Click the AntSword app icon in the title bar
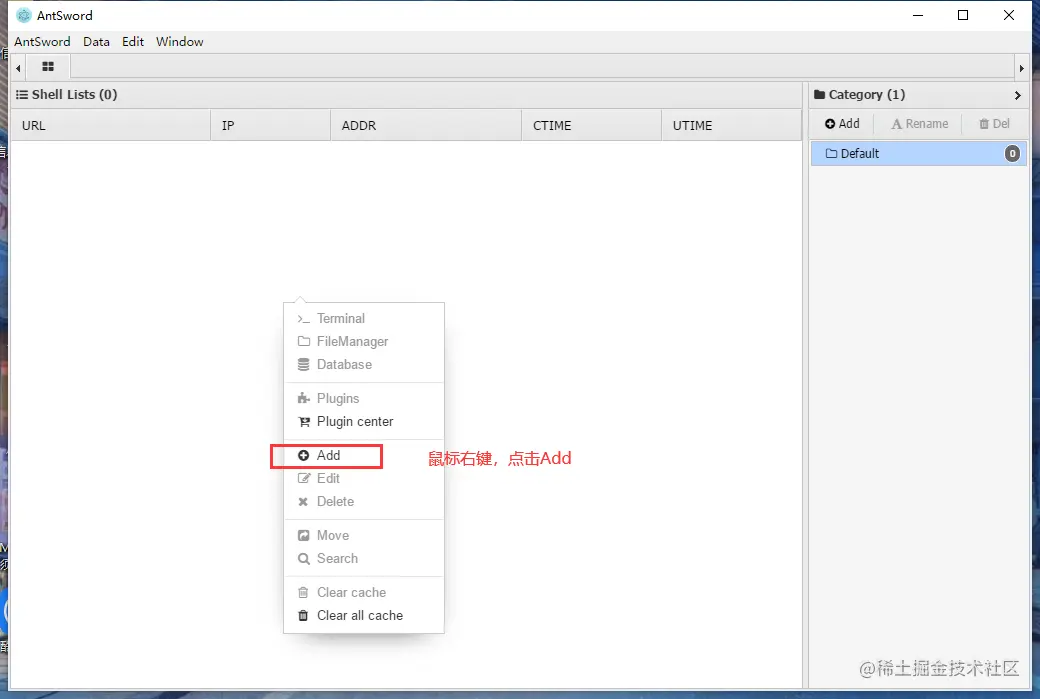The width and height of the screenshot is (1040, 699). [x=24, y=15]
